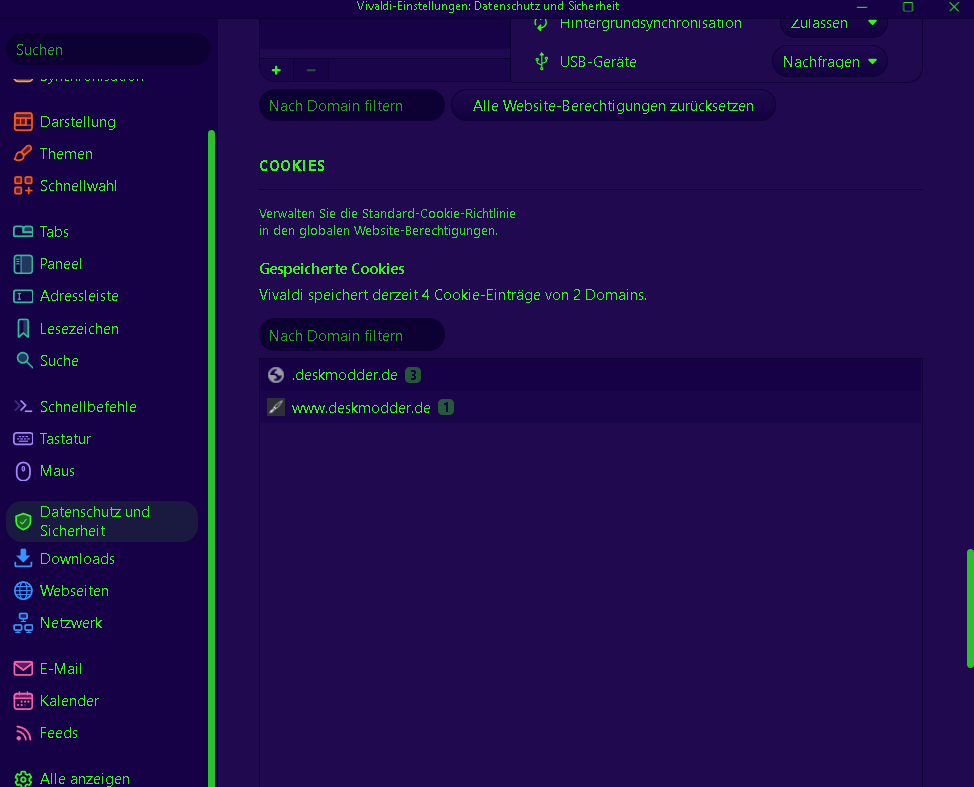Select the Kalender icon
Image resolution: width=974 pixels, height=787 pixels.
coord(23,701)
